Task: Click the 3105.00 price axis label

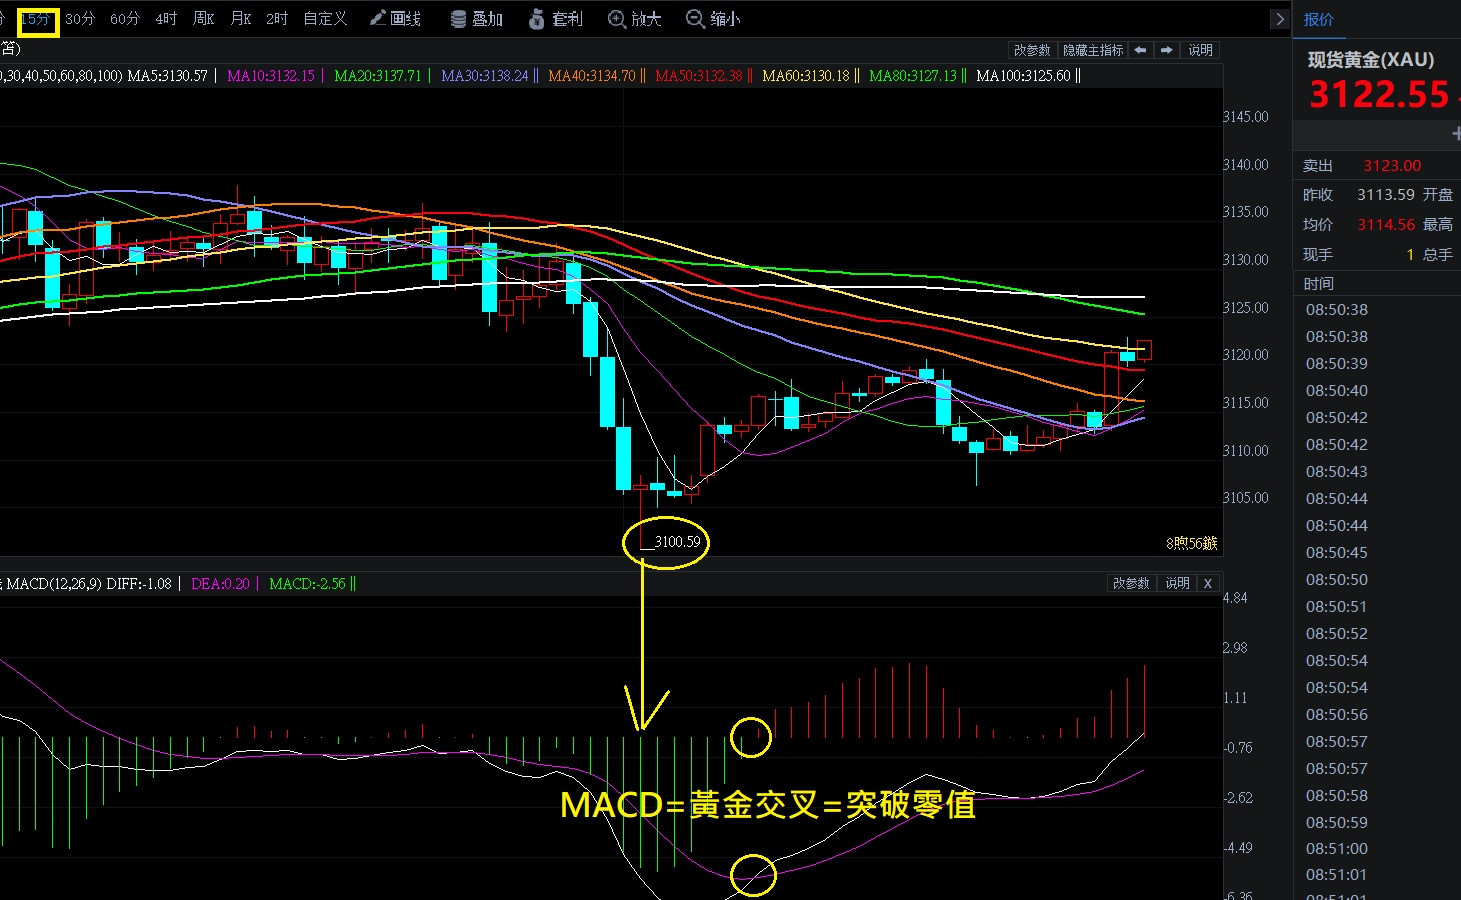Action: pyautogui.click(x=1246, y=498)
